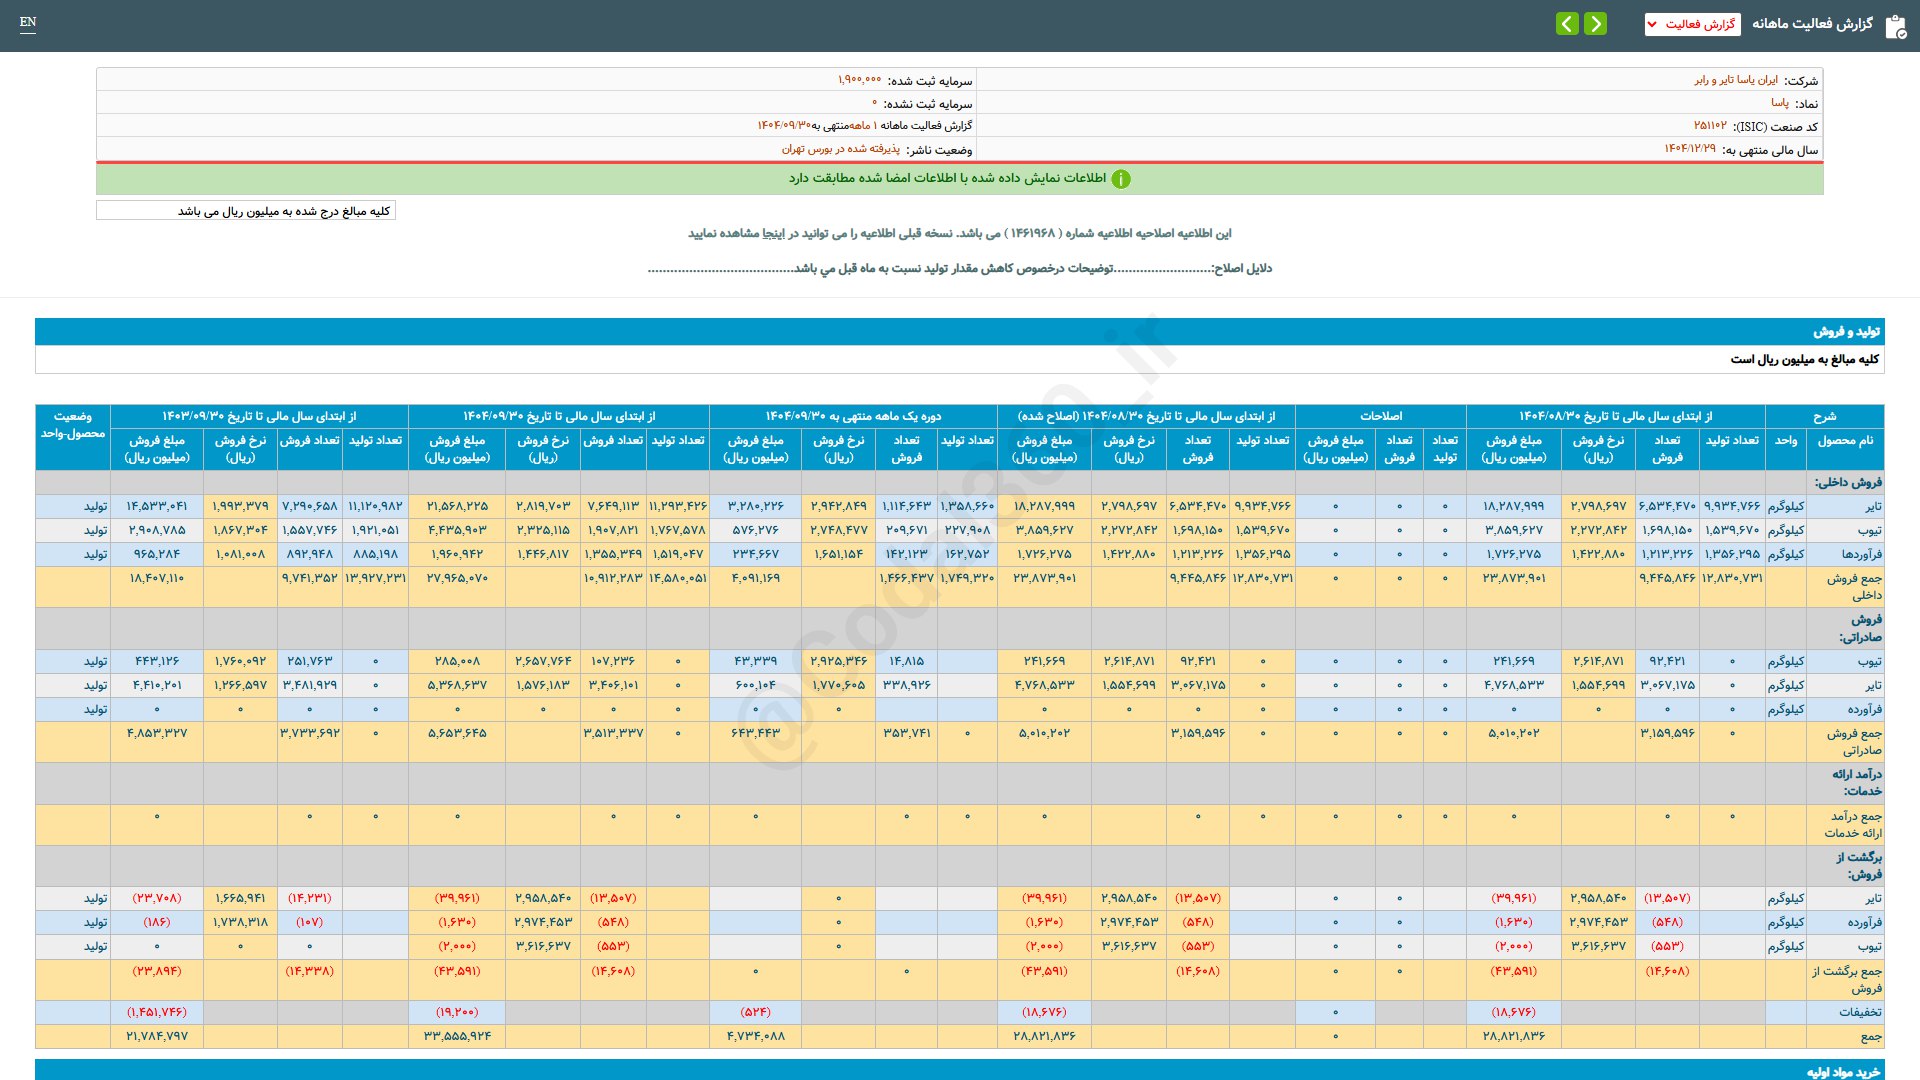Image resolution: width=1920 pixels, height=1080 pixels.
Task: Select the جمع فروش صادراتی row label
Action: click(1853, 741)
